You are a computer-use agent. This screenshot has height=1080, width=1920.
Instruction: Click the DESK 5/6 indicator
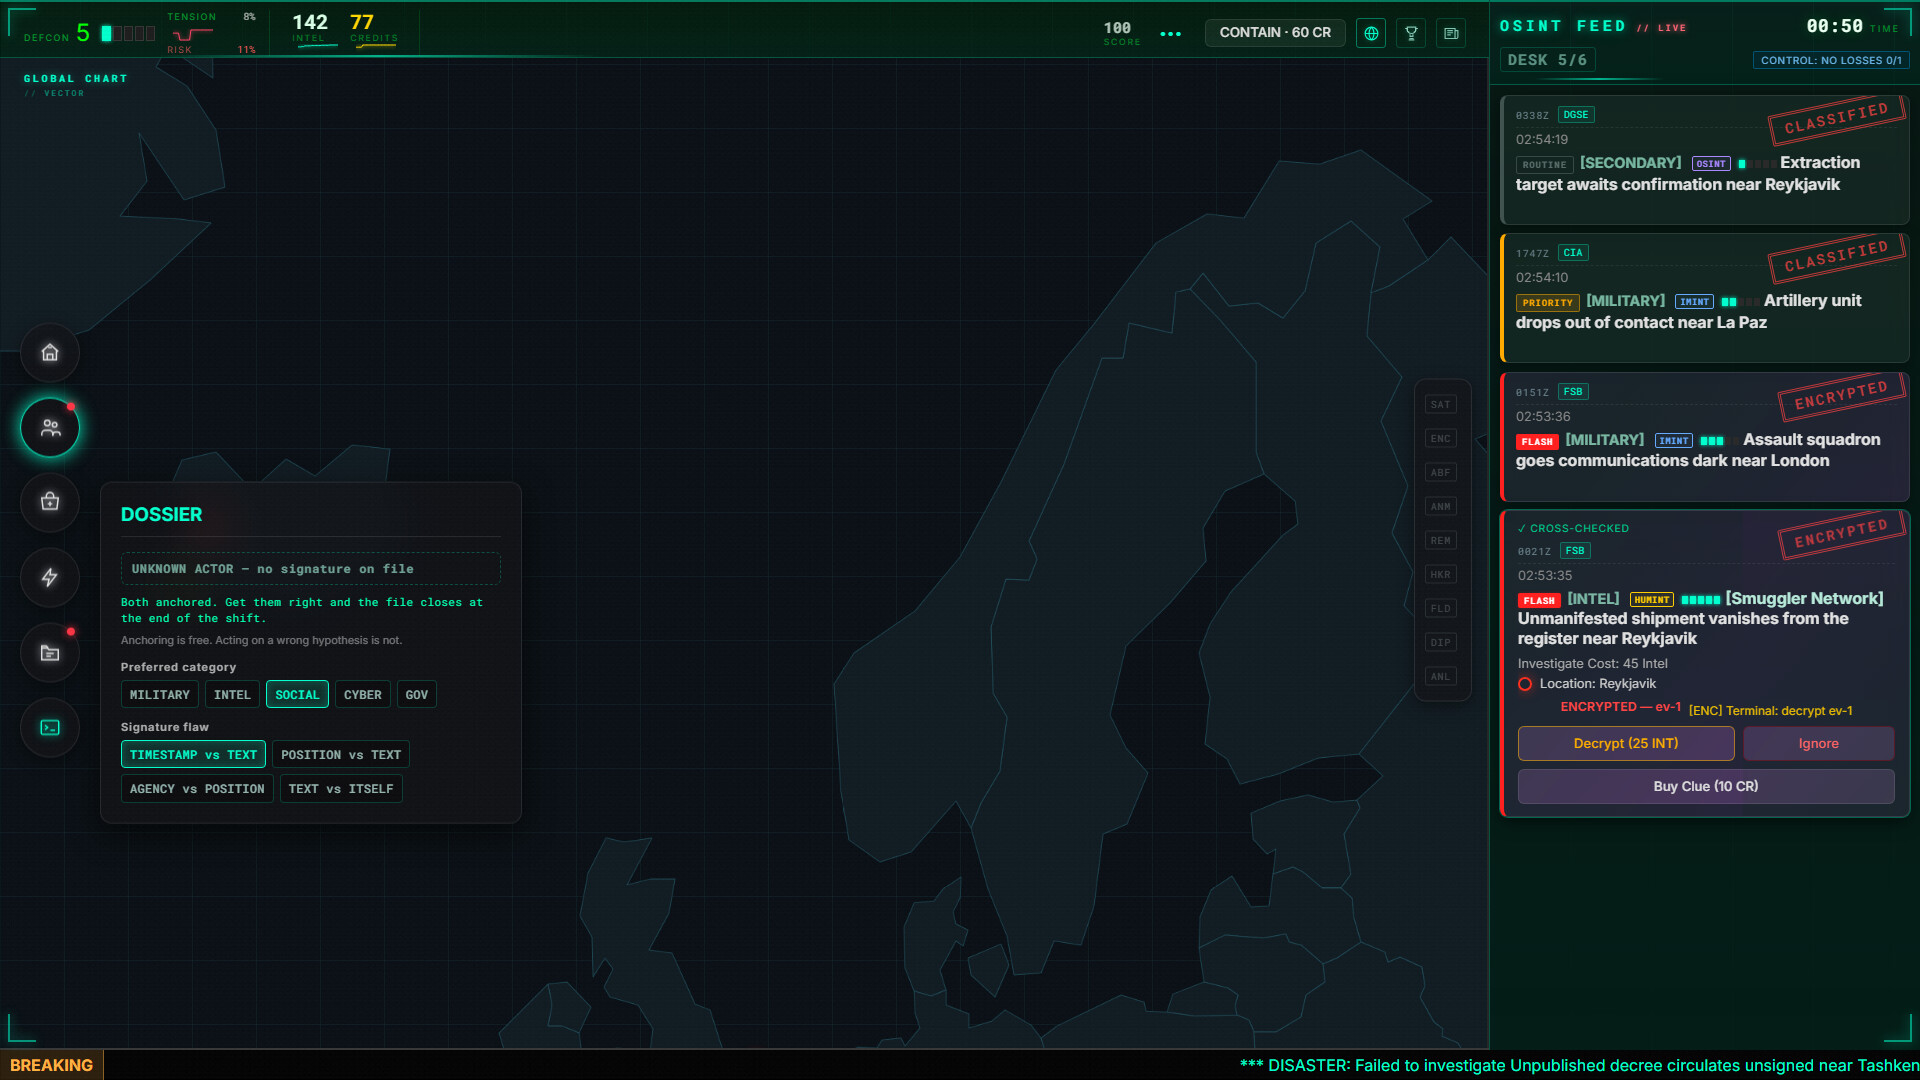1547,60
